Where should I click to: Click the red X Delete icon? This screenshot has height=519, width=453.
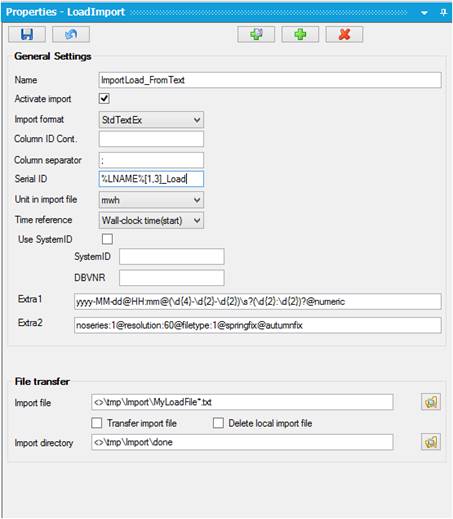pos(344,34)
